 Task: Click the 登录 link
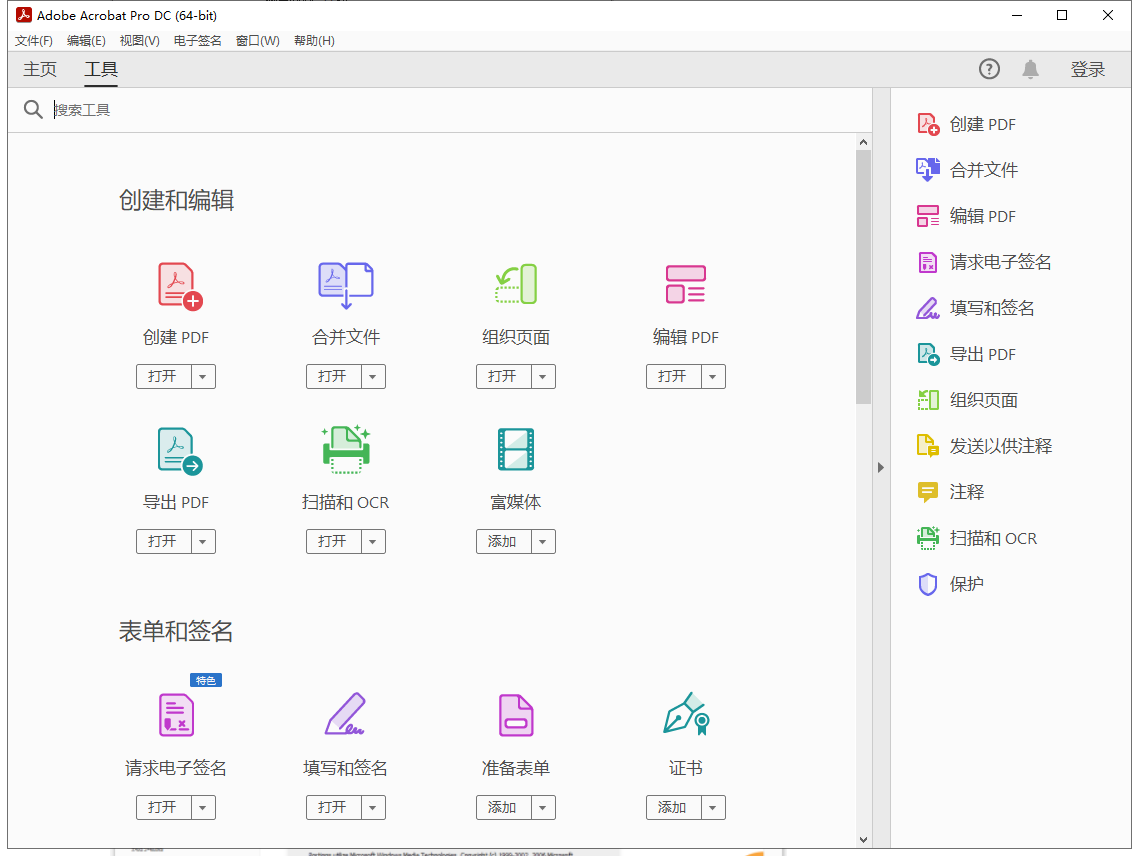pos(1088,69)
